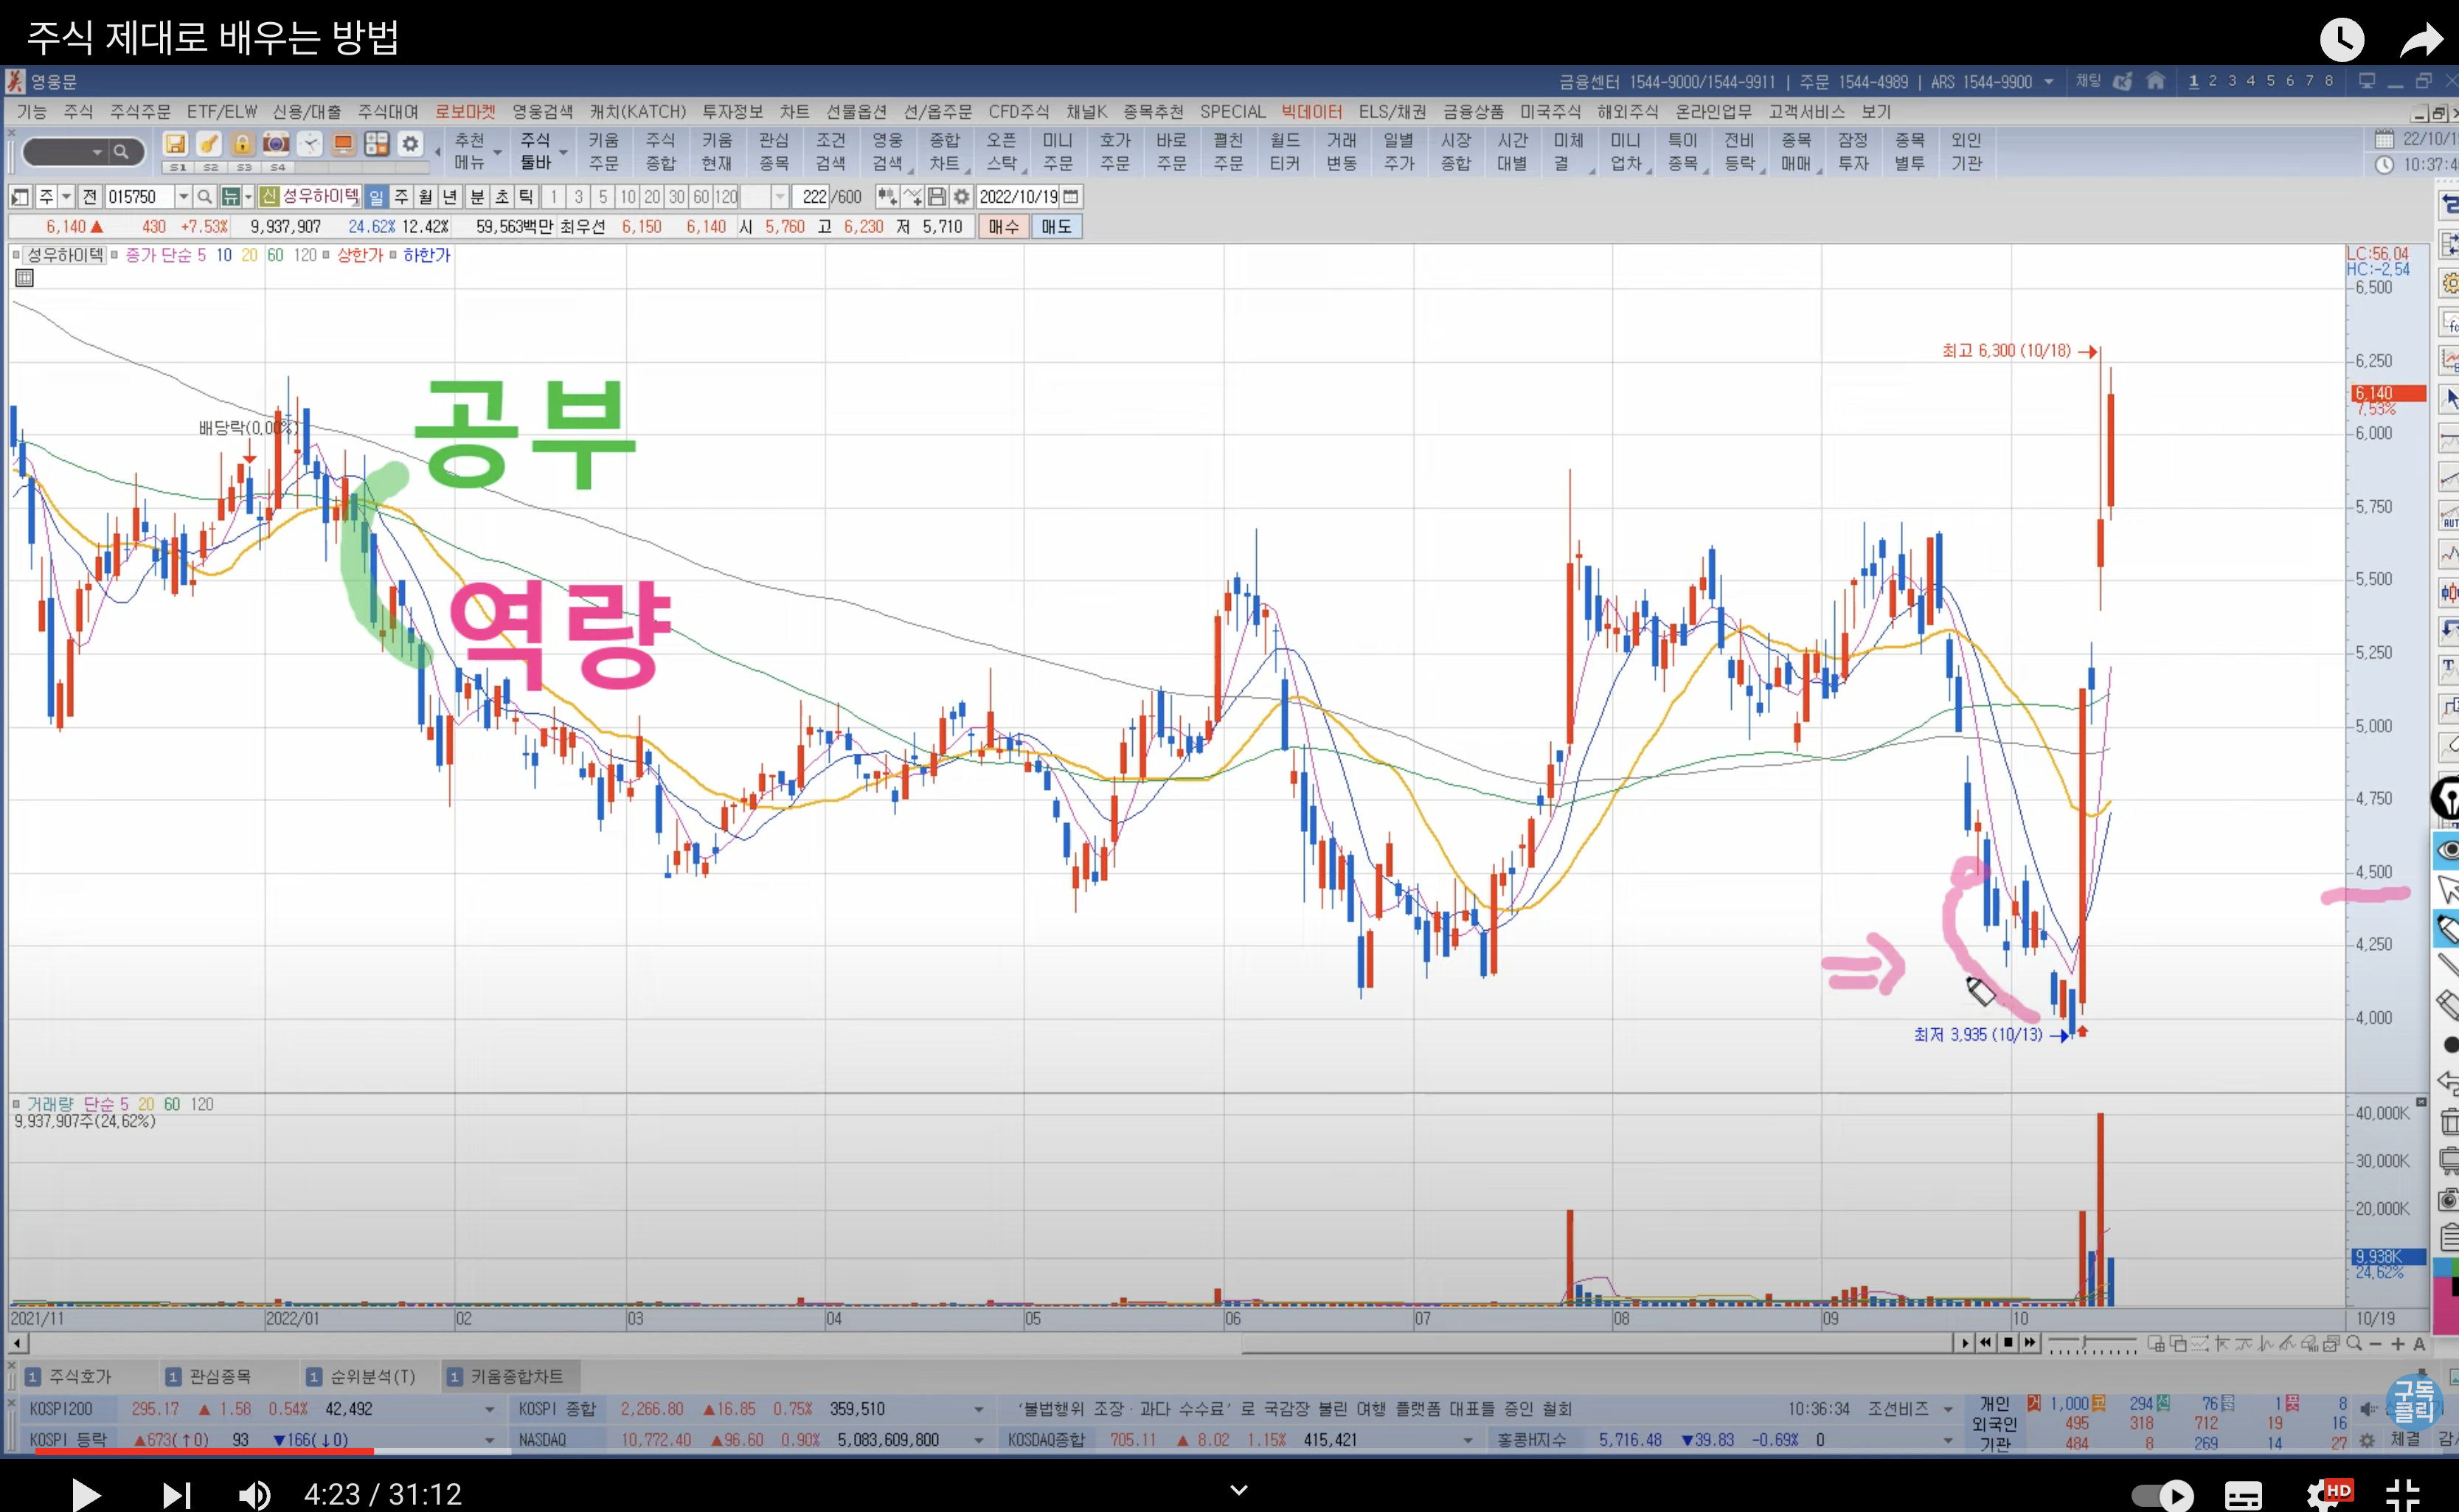Image resolution: width=2459 pixels, height=1512 pixels.
Task: Switch to 키움종합차트 tab
Action: [508, 1377]
